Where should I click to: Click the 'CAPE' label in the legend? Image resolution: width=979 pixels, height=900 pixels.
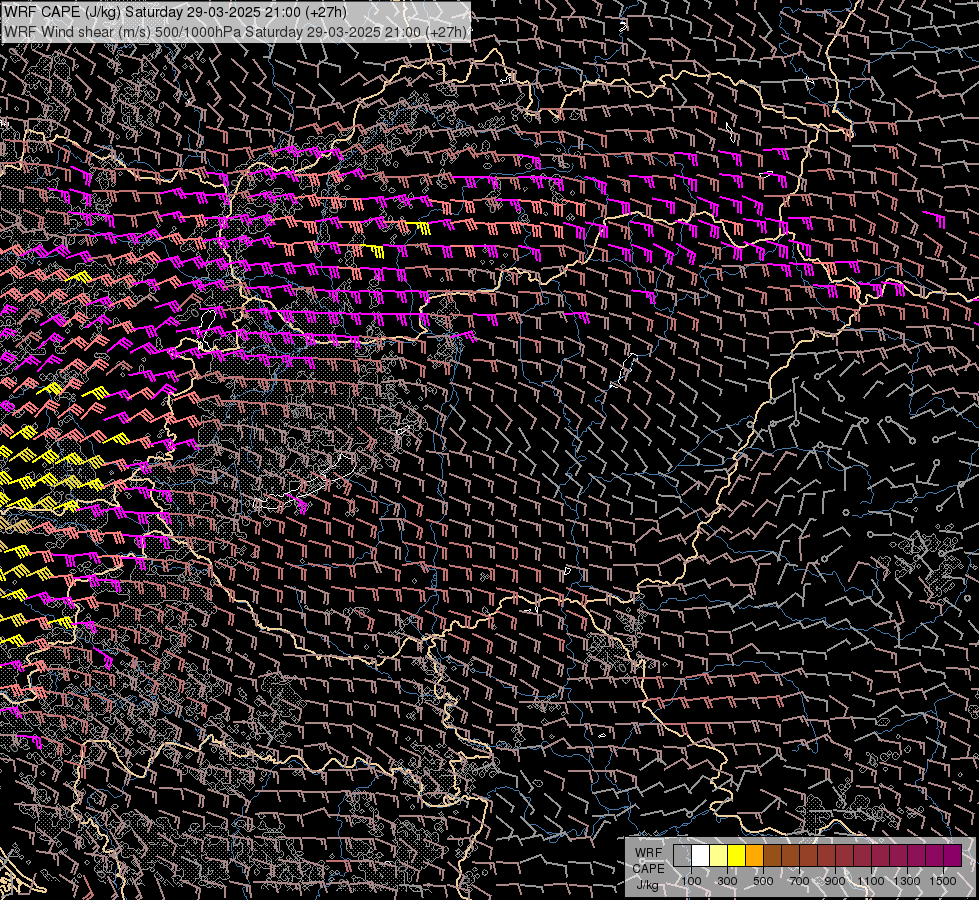click(649, 868)
